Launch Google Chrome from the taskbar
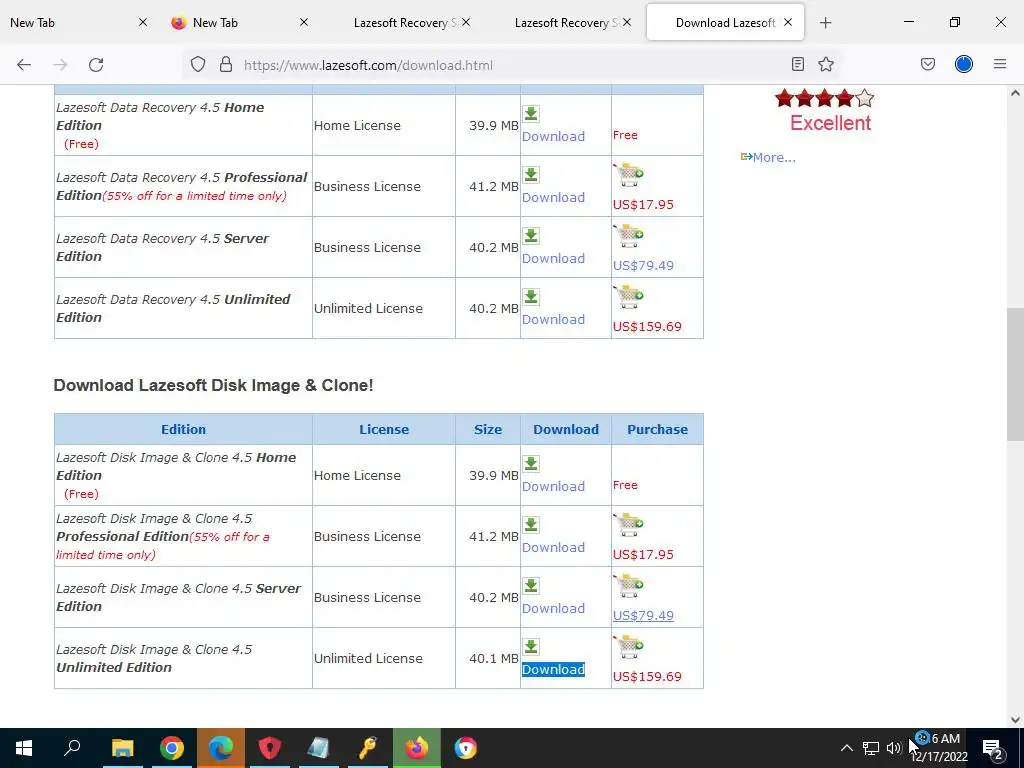The image size is (1024, 768). tap(172, 748)
